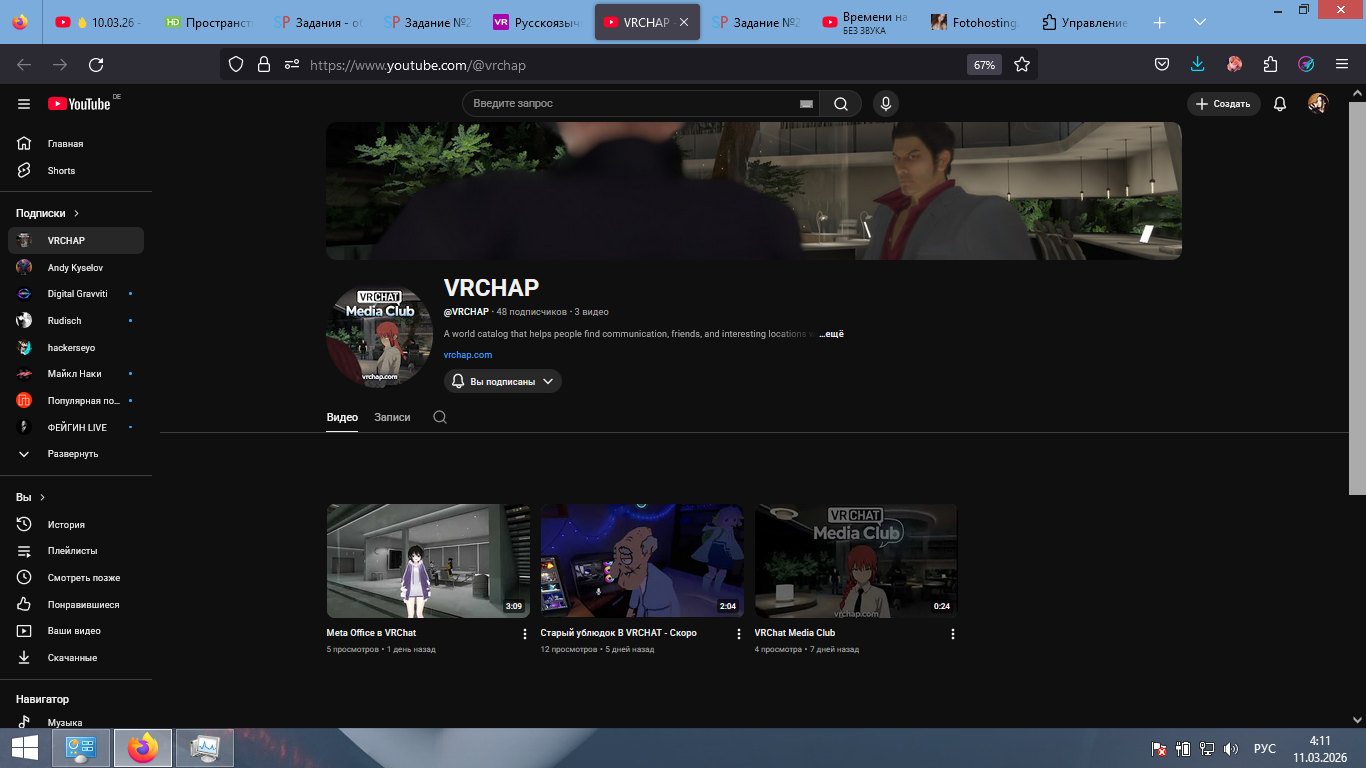Screen dimensions: 1366x768
Task: Search within the VRCHAP channel
Action: (x=440, y=417)
